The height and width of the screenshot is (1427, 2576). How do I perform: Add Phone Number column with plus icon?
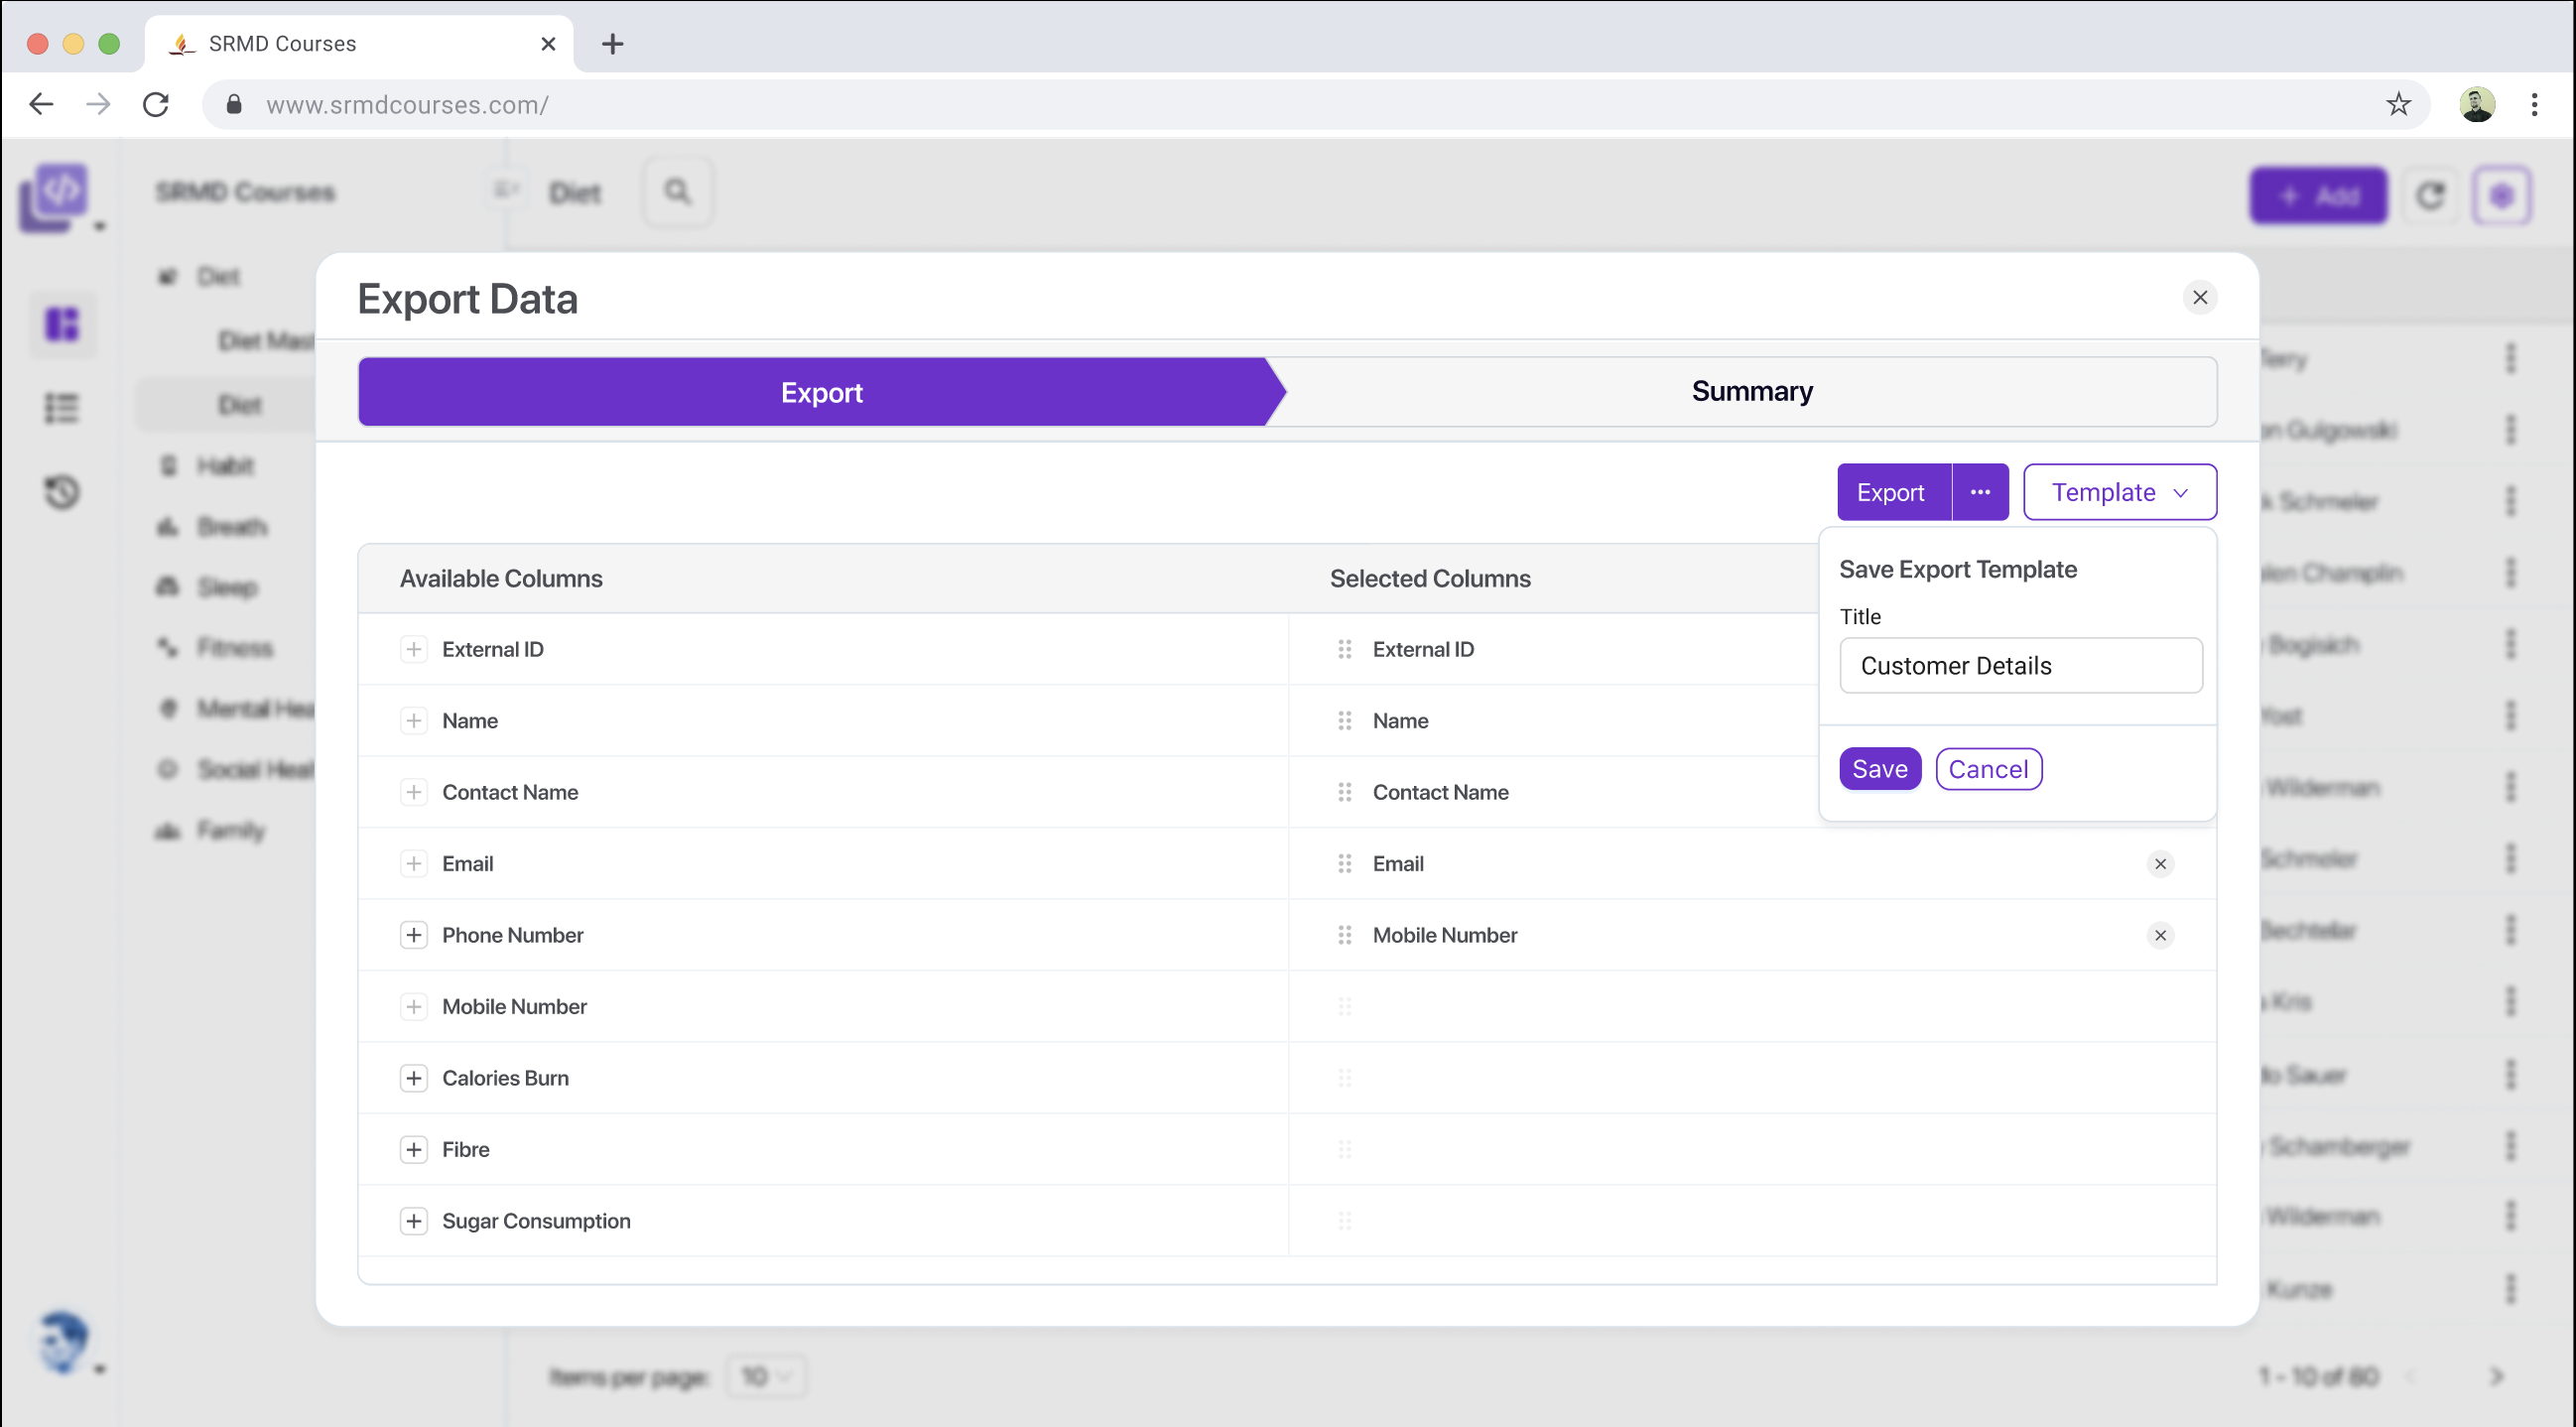414,935
